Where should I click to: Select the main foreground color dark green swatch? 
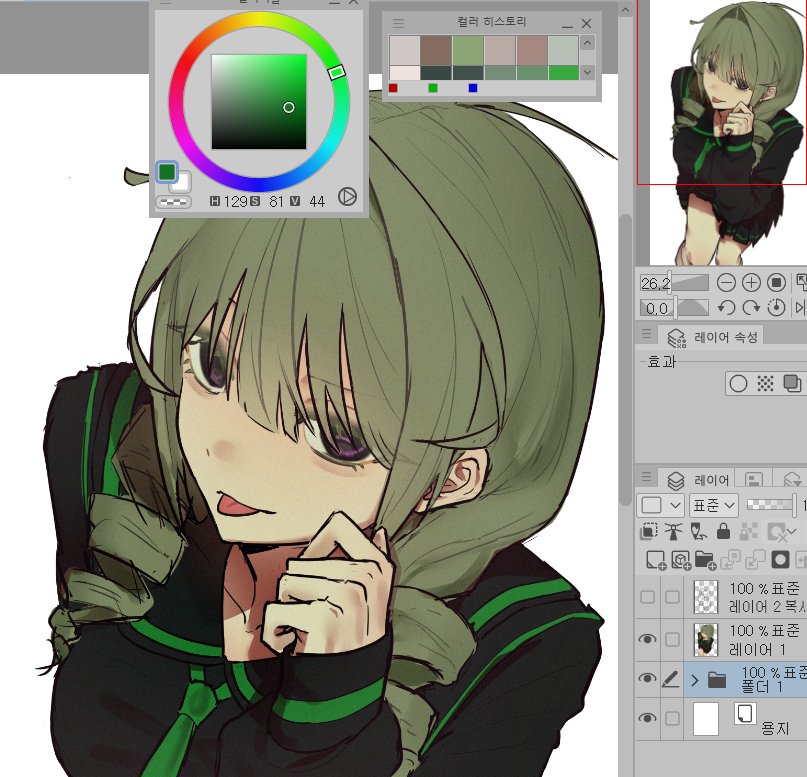pos(167,172)
